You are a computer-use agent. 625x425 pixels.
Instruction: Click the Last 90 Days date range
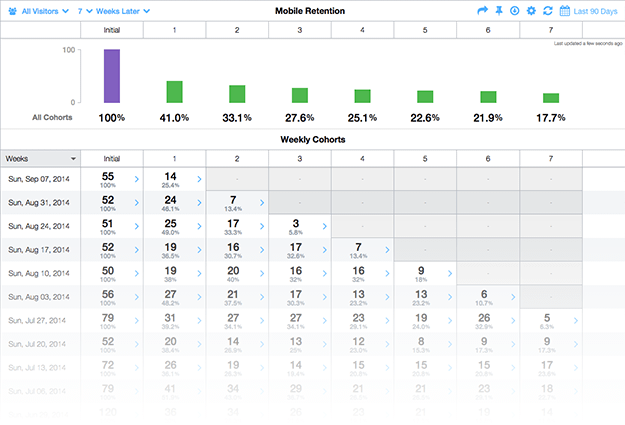pos(595,11)
